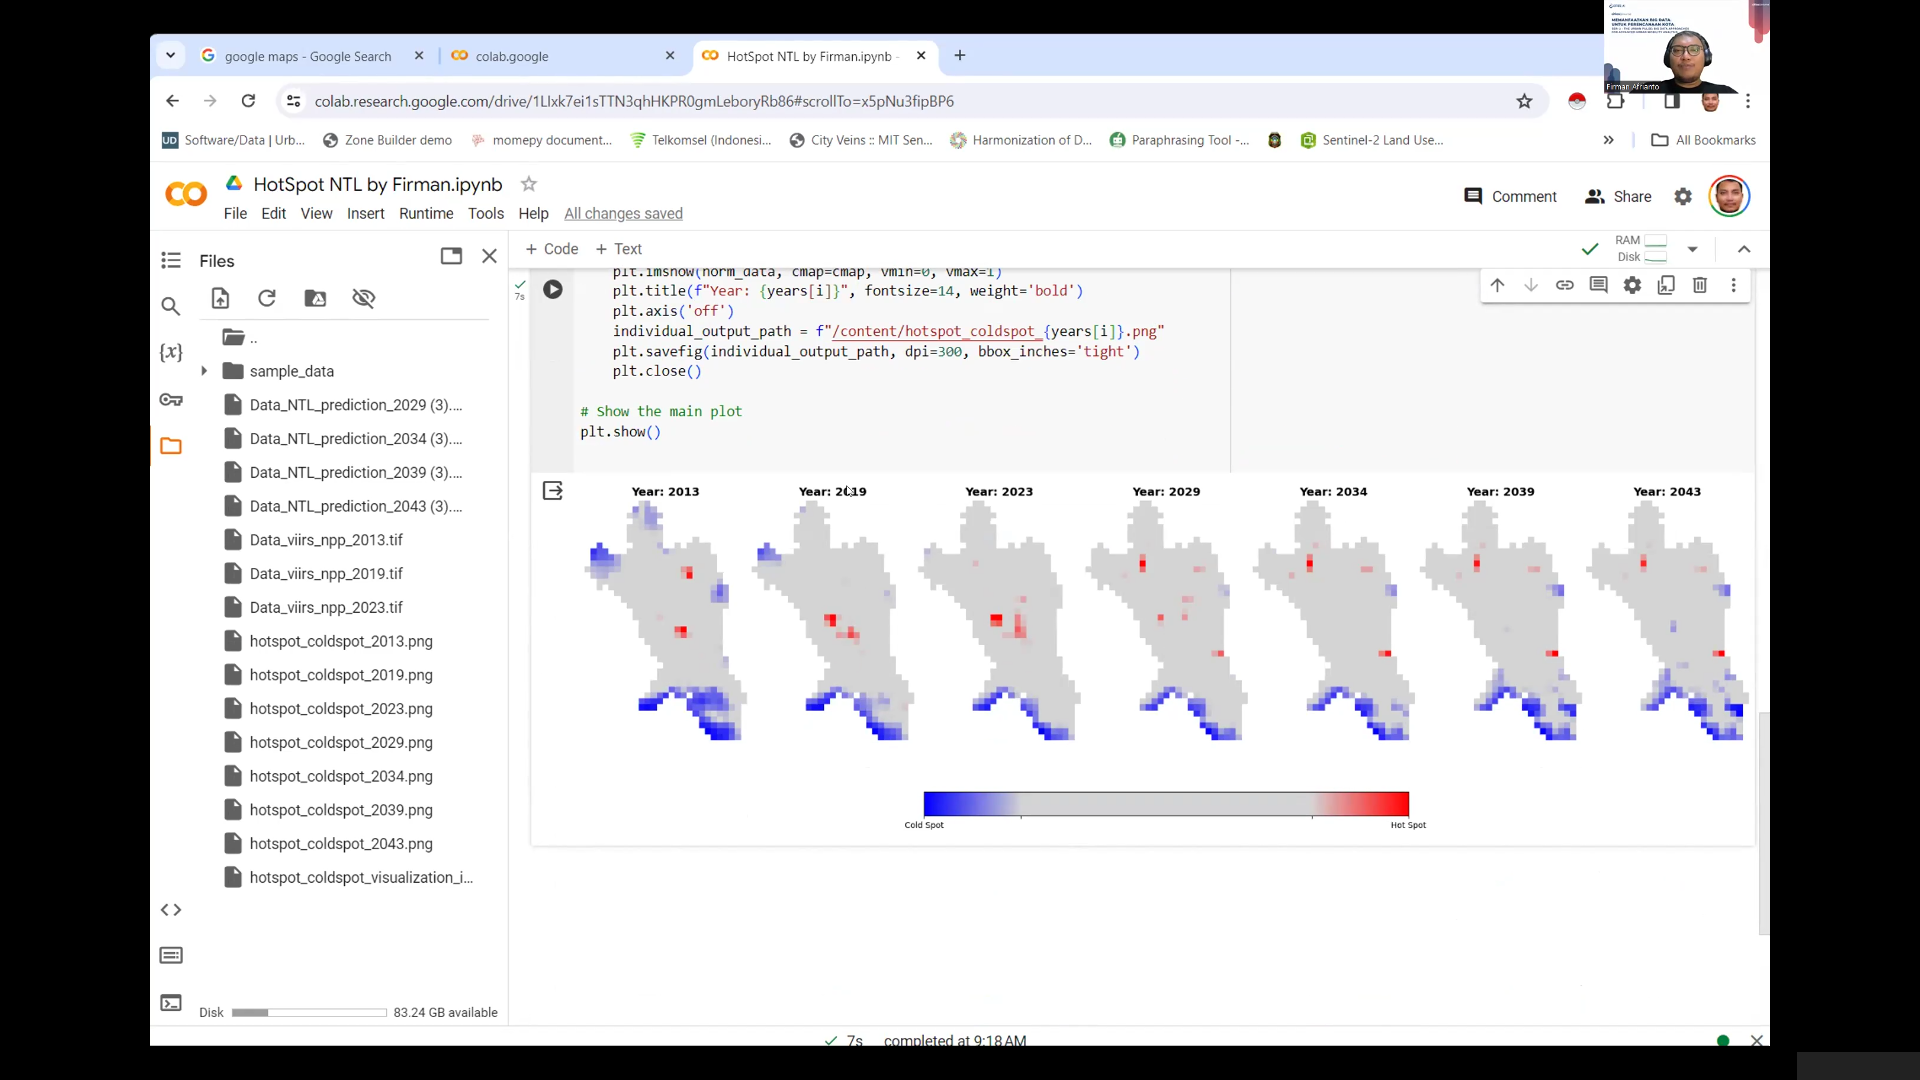This screenshot has height=1080, width=1920.
Task: Open the Secrets panel in sidebar
Action: click(x=171, y=399)
